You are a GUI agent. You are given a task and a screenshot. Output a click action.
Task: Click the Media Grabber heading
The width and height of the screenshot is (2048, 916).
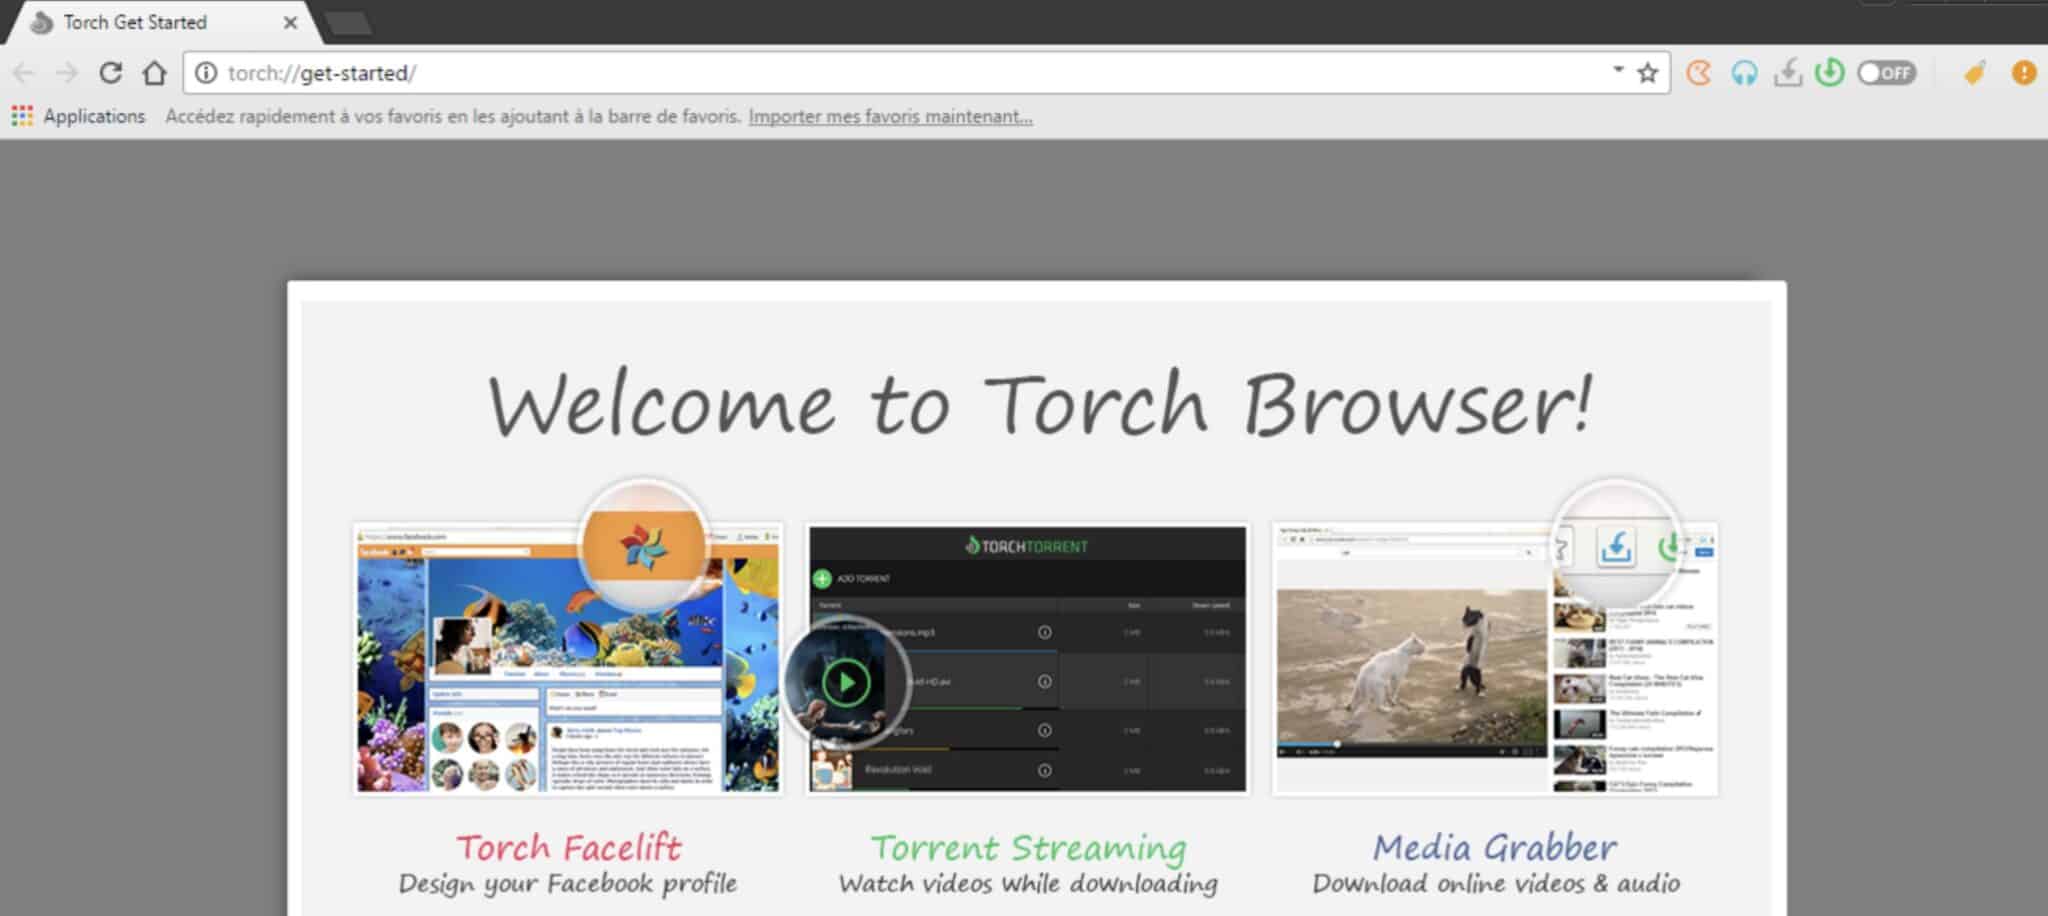coord(1495,848)
